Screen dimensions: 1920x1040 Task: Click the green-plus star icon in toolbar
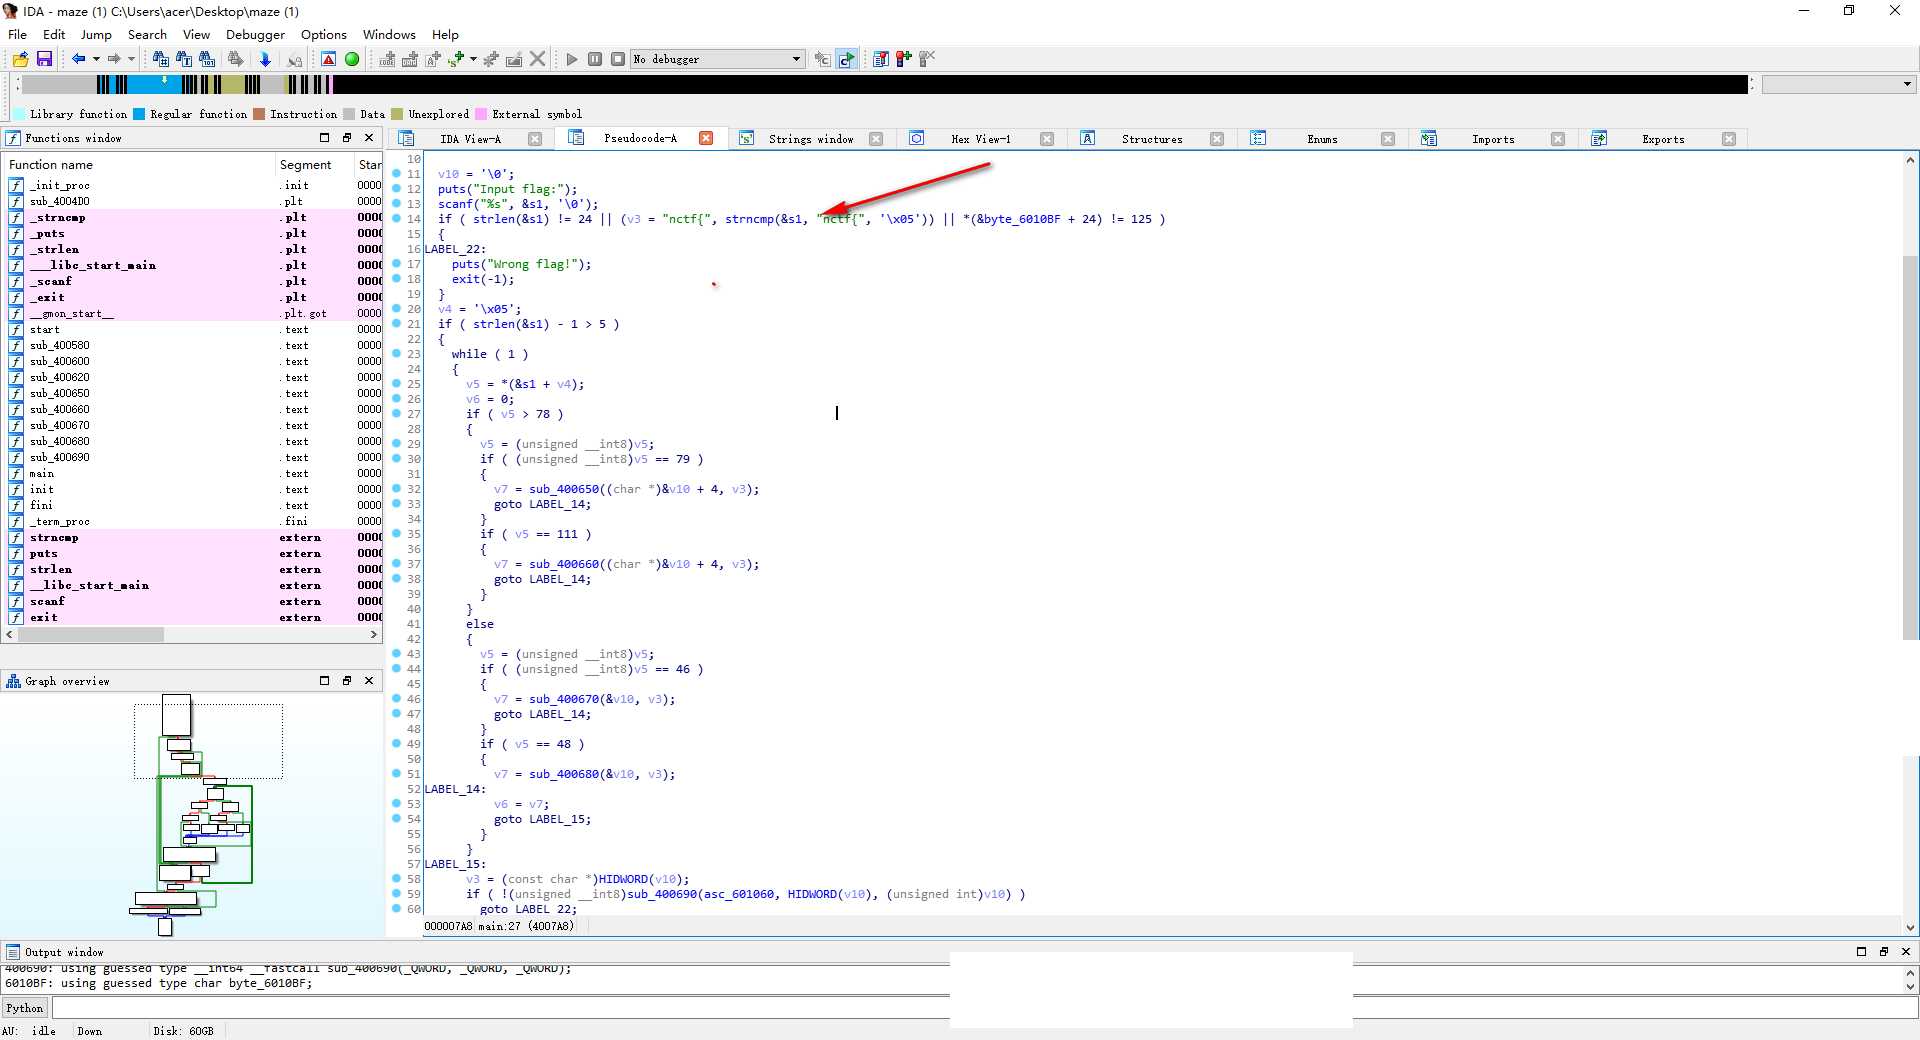456,59
